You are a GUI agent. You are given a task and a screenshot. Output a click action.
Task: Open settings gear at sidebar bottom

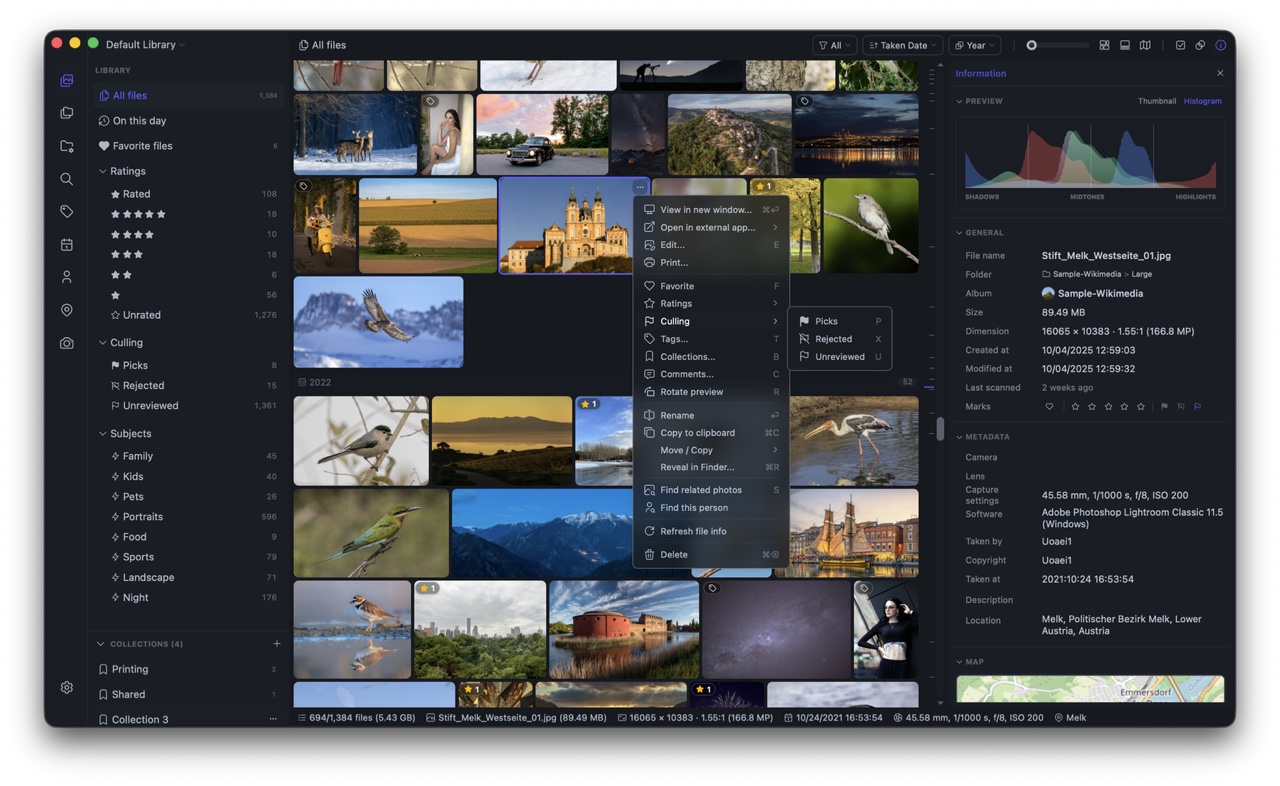coord(67,687)
